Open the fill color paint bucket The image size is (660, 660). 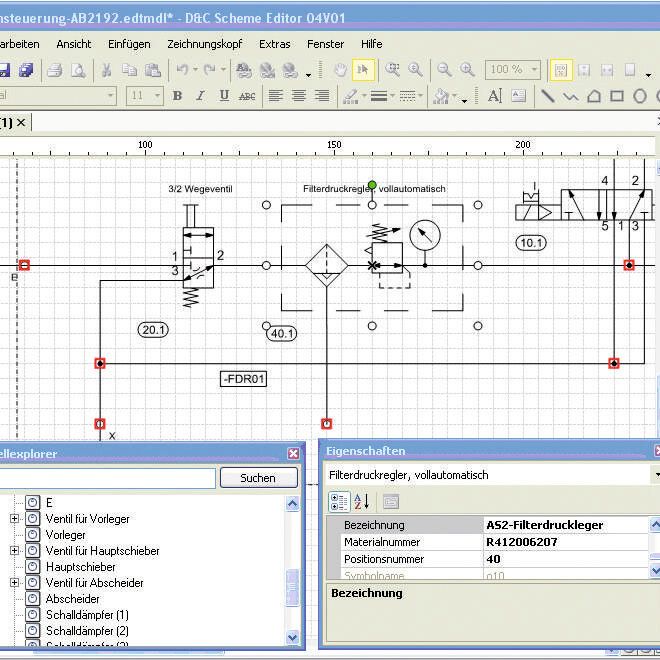point(441,96)
